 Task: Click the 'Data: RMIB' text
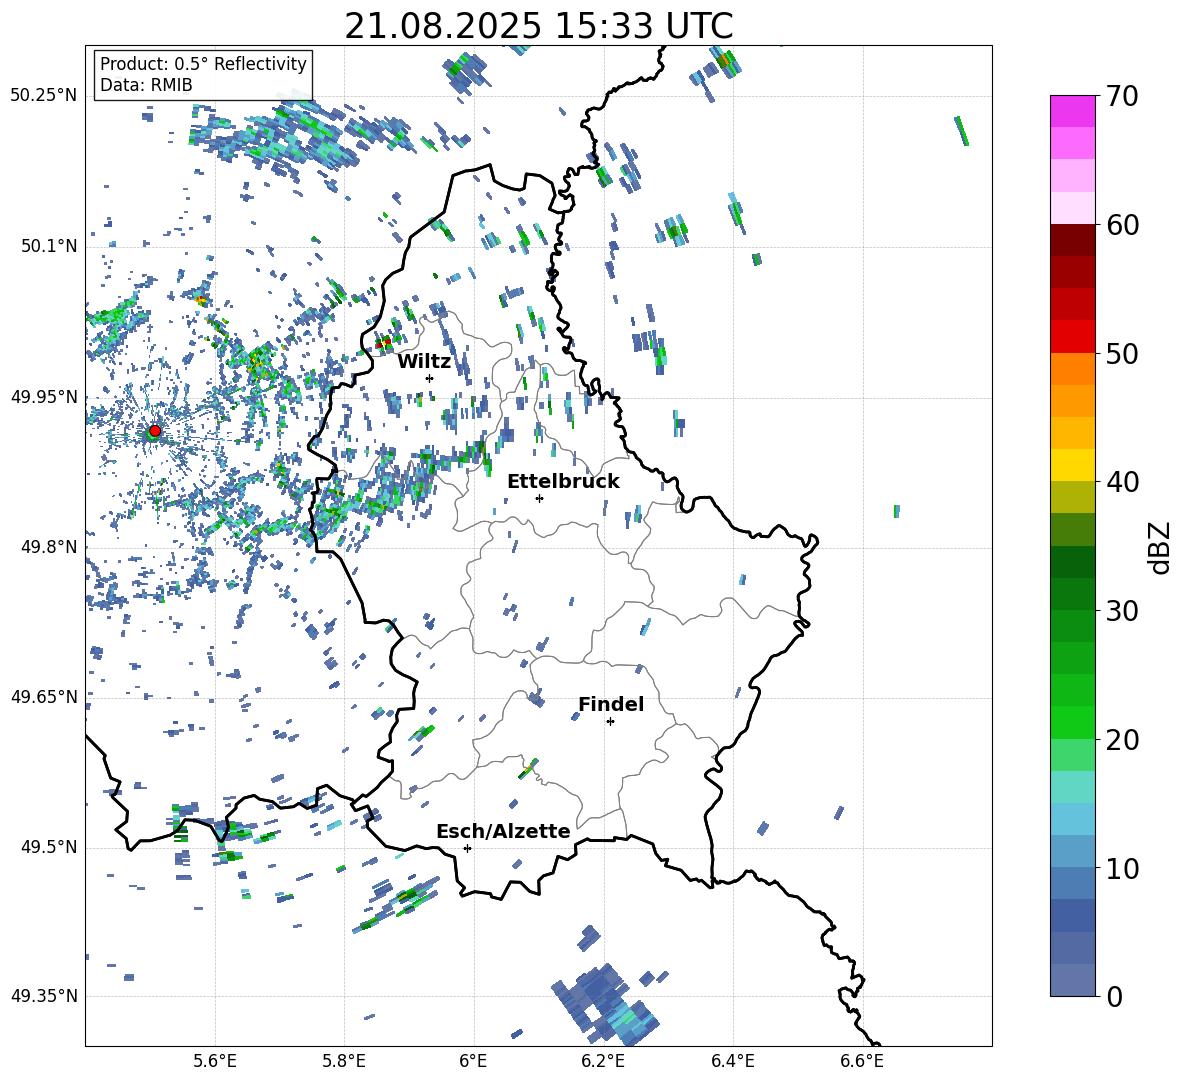click(146, 85)
